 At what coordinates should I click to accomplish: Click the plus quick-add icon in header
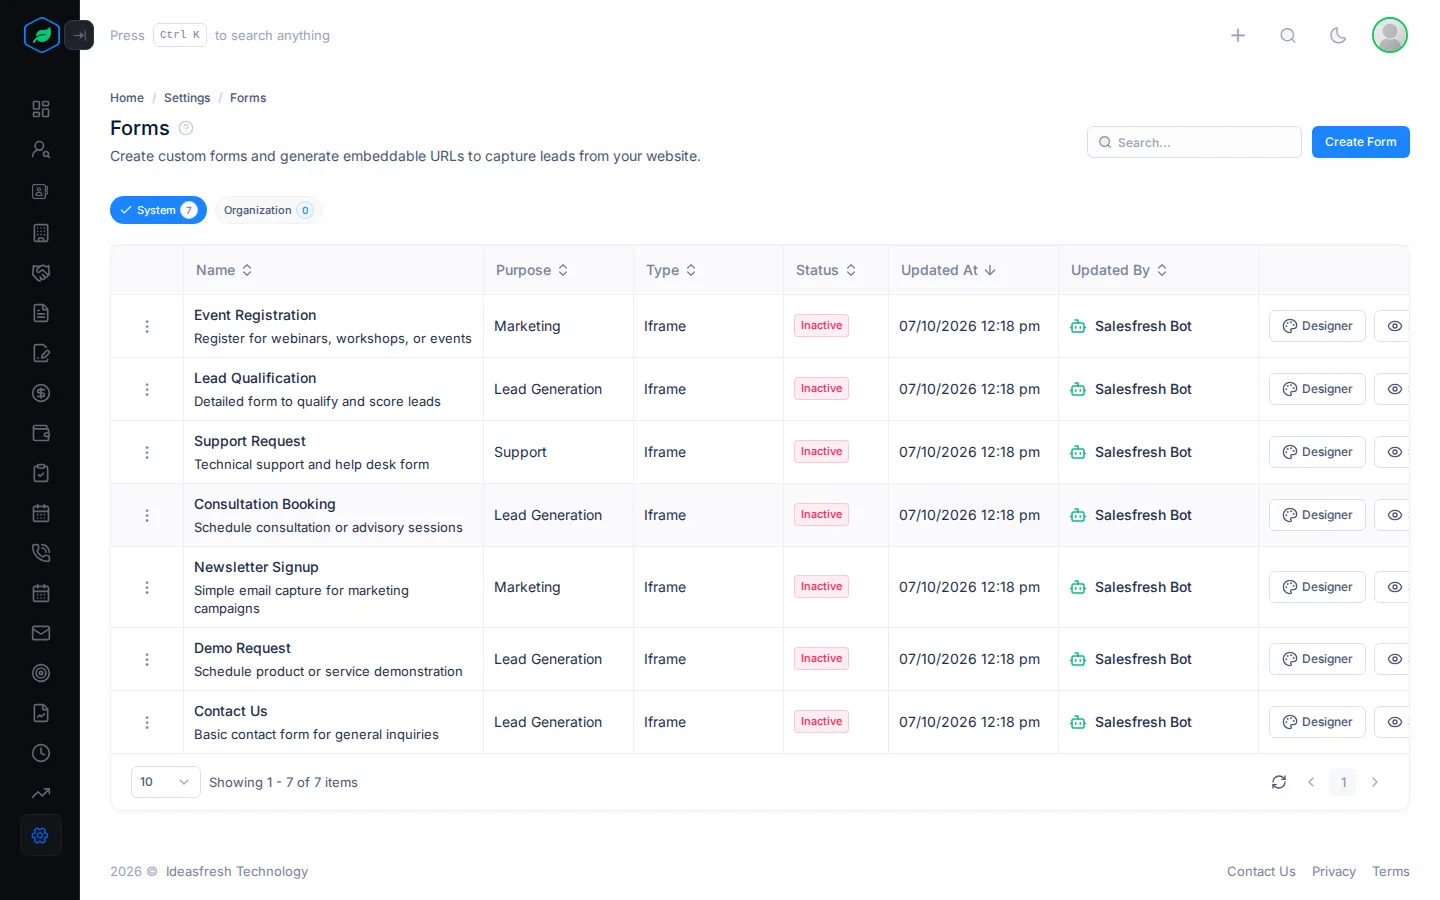click(x=1238, y=35)
